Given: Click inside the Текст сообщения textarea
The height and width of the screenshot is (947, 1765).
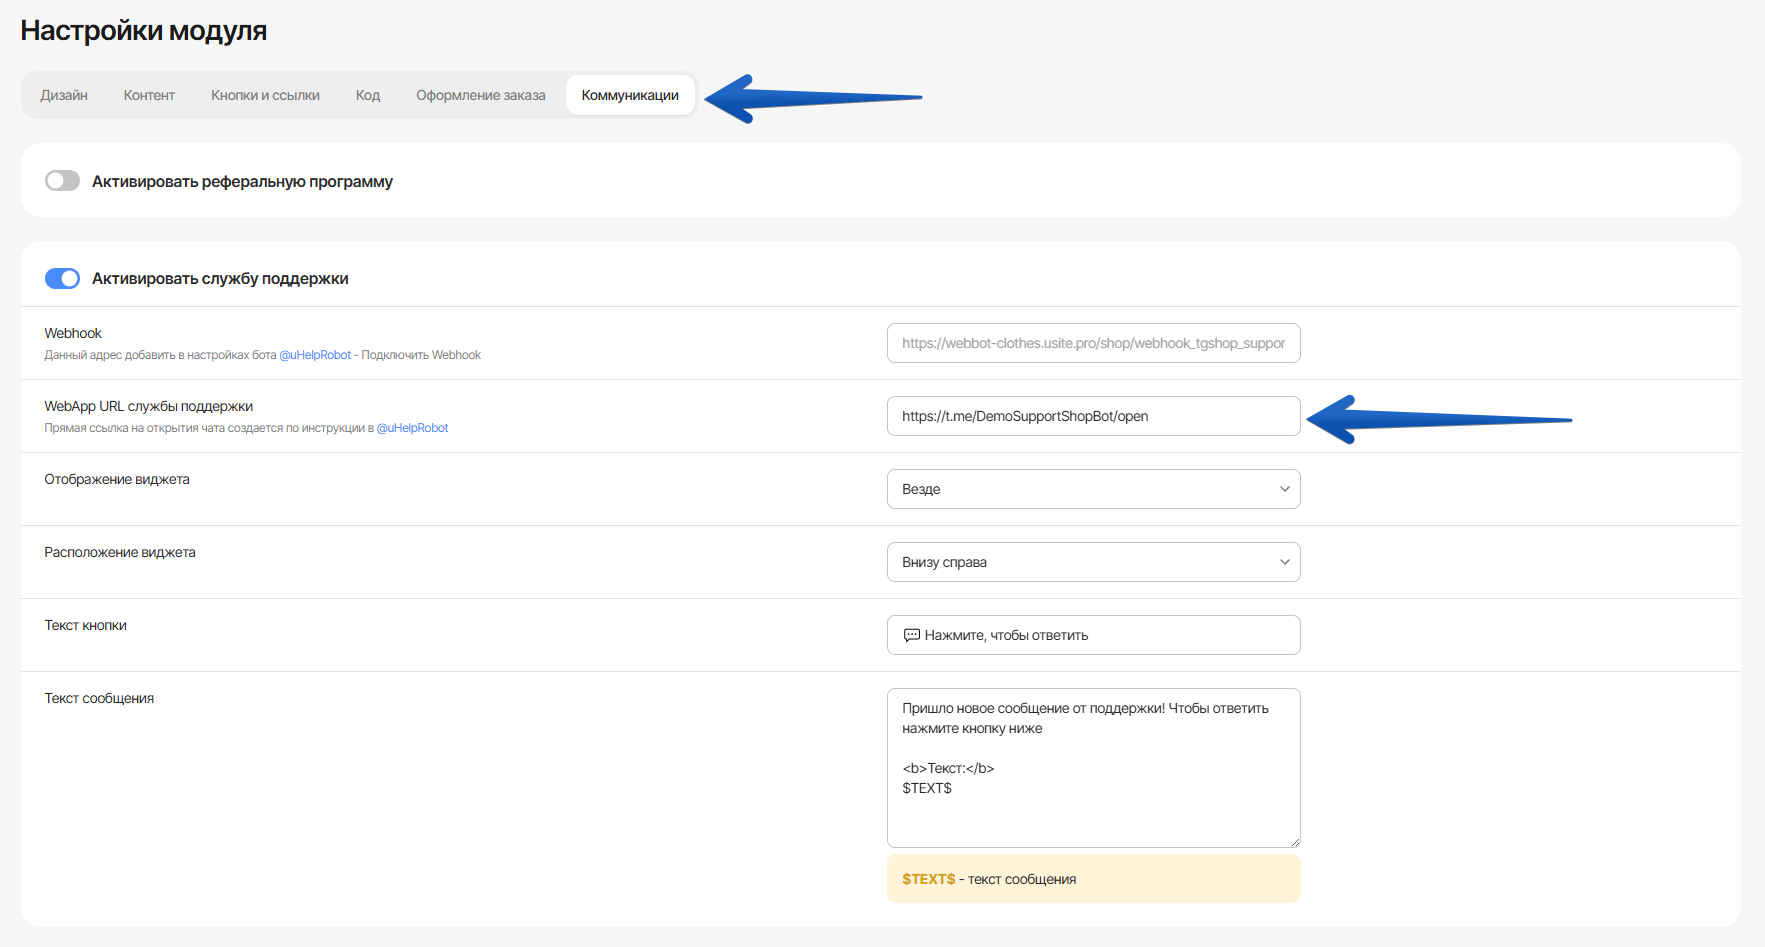Looking at the screenshot, I should [x=1093, y=768].
